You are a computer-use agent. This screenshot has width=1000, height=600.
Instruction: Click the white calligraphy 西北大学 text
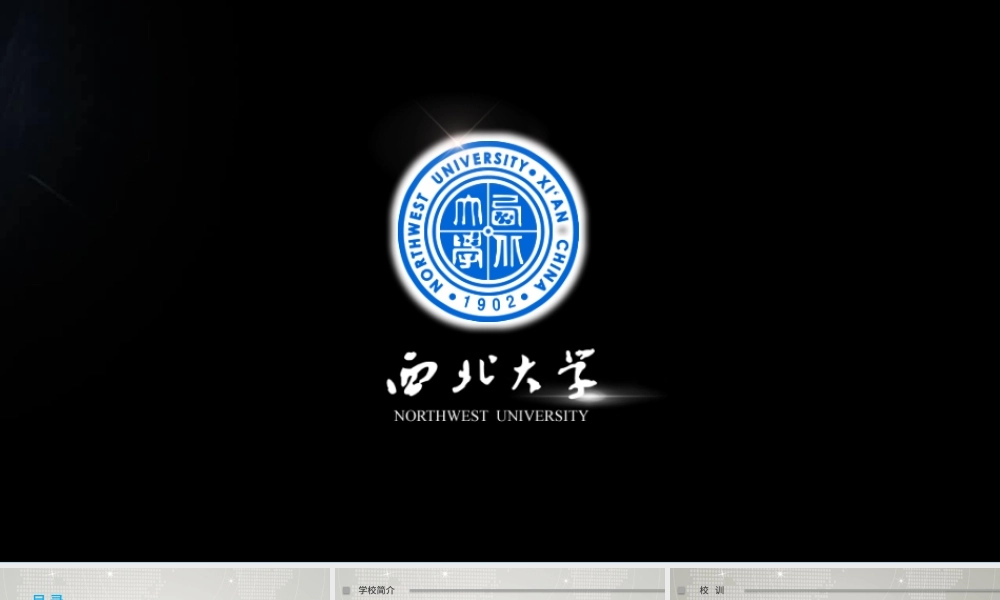pos(492,372)
